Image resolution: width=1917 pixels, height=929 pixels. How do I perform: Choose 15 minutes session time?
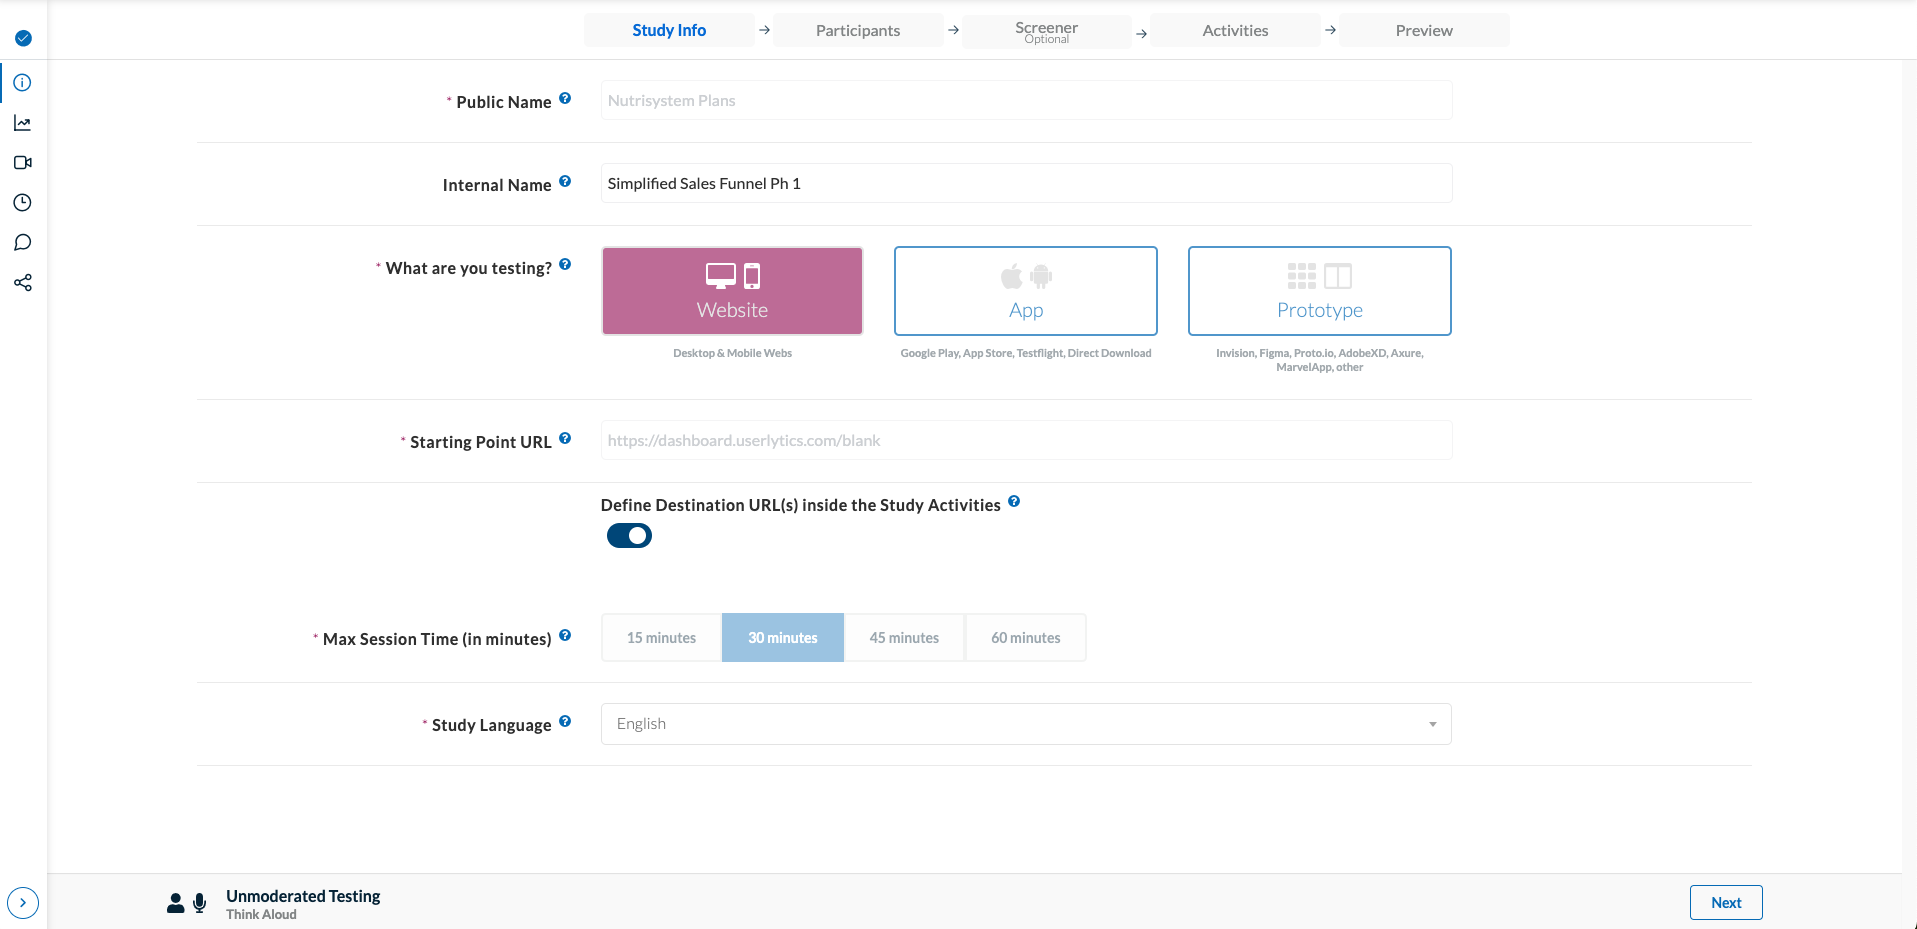pos(661,638)
